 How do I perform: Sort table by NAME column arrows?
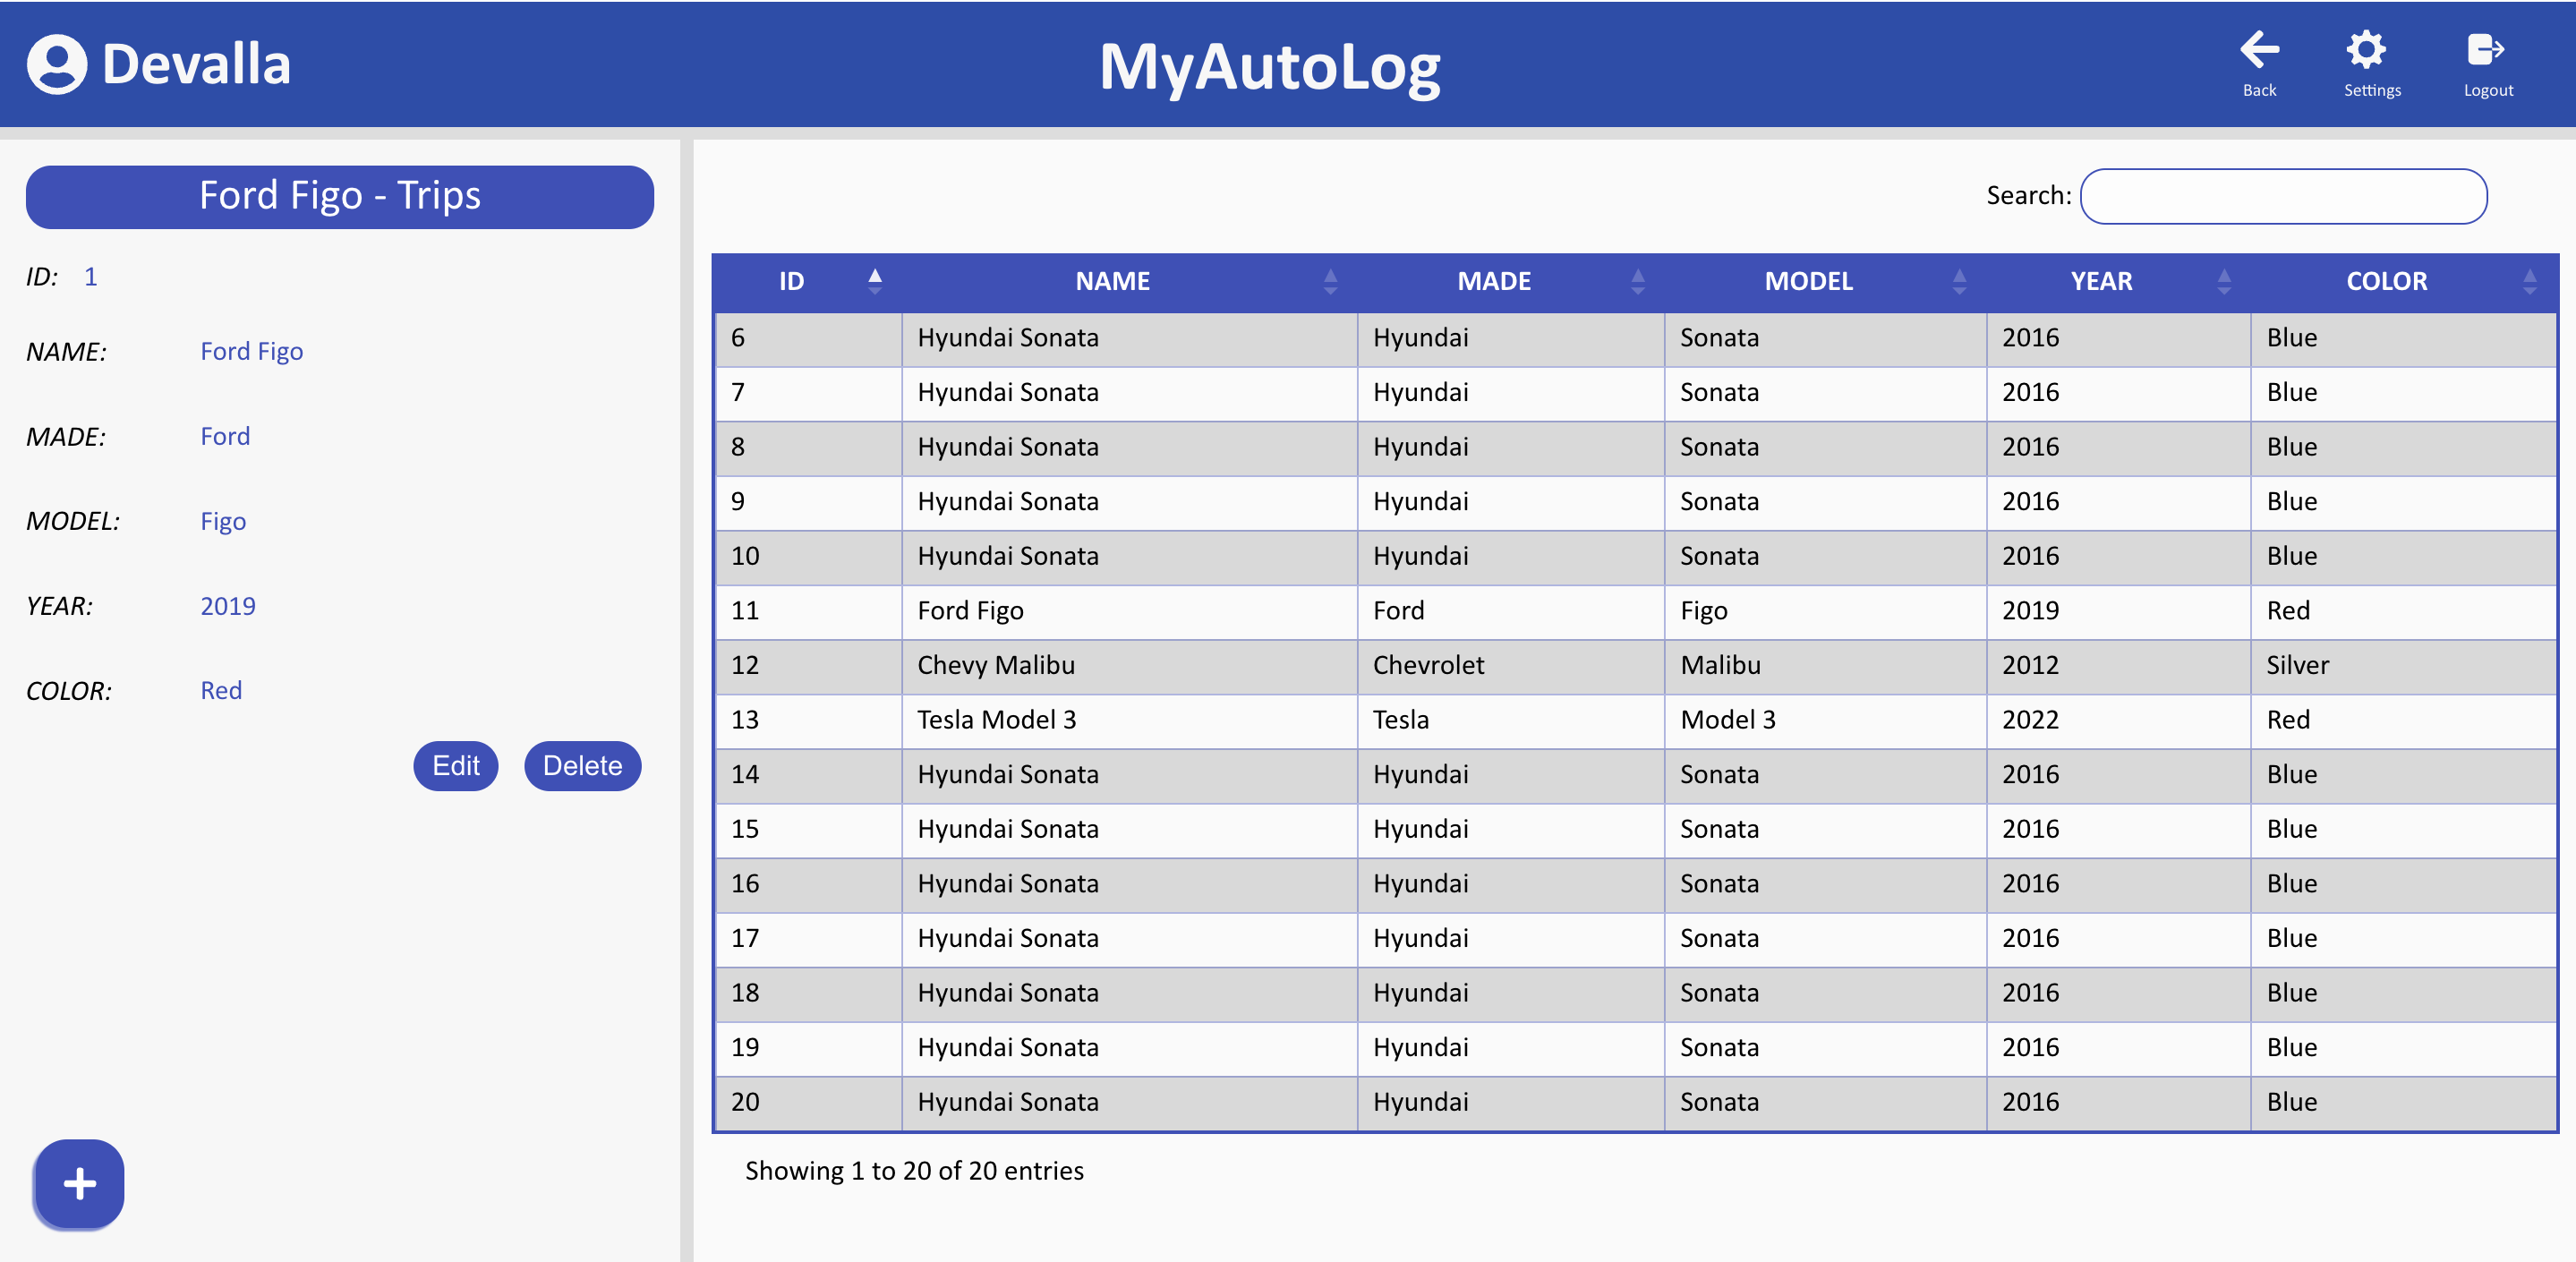pyautogui.click(x=1330, y=281)
